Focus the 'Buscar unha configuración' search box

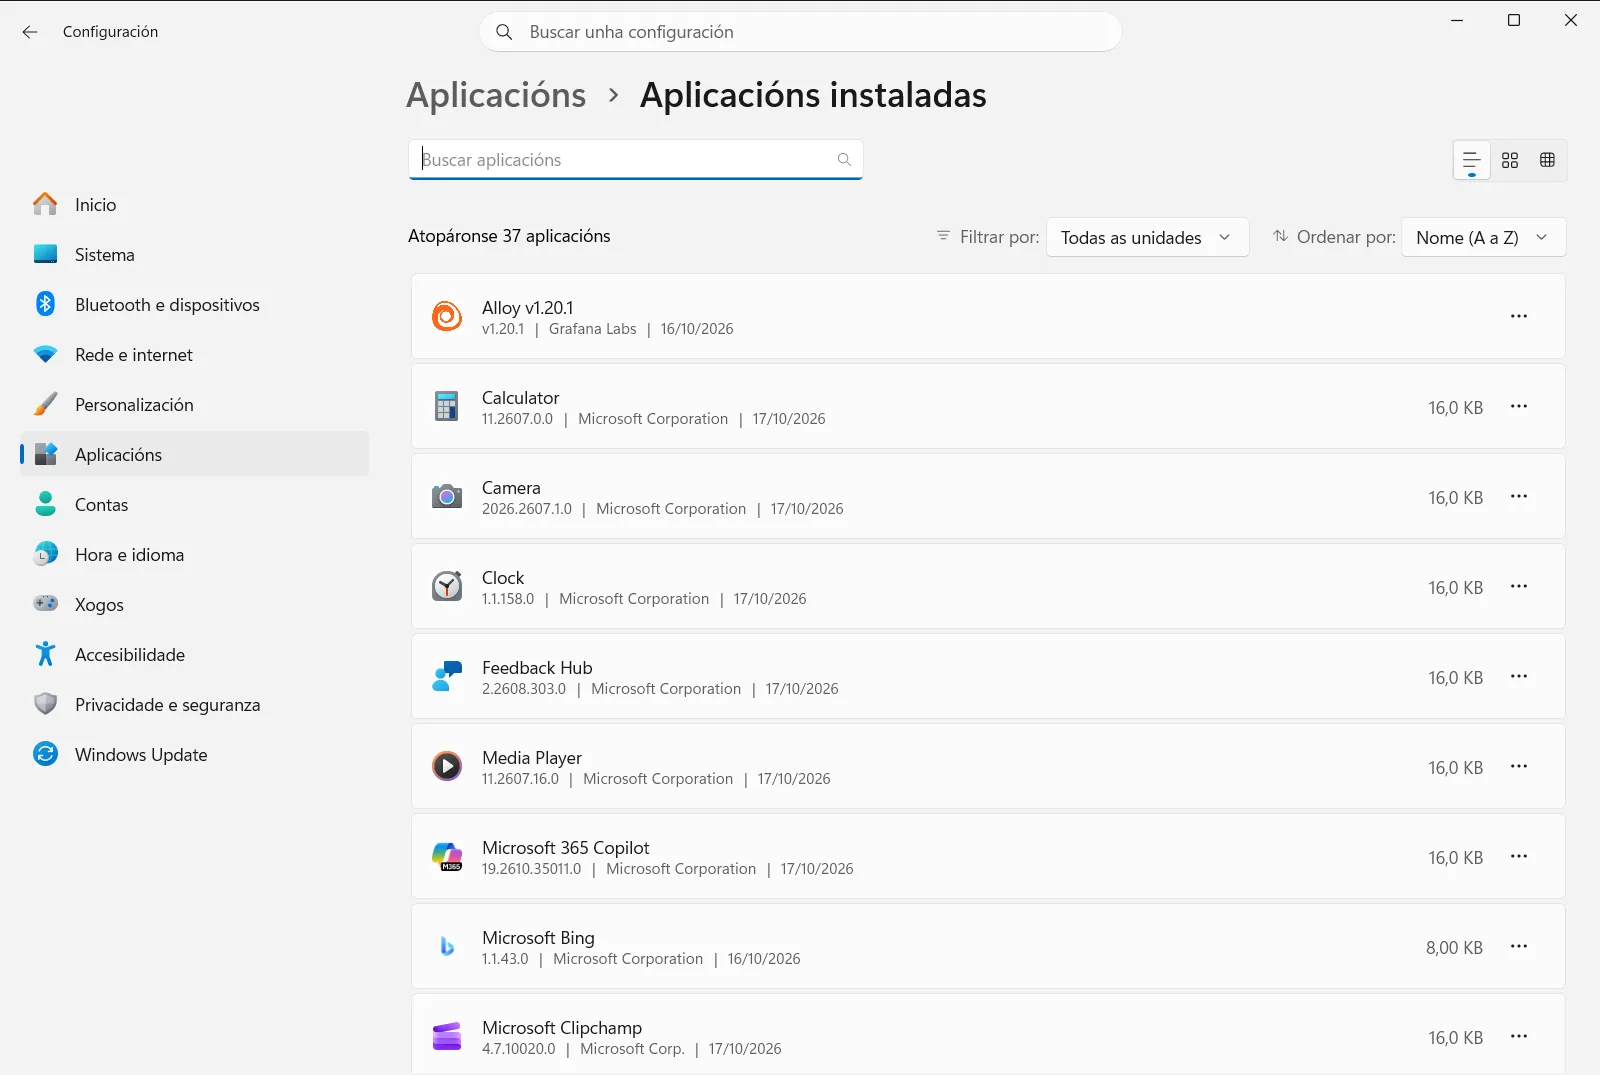tap(800, 32)
